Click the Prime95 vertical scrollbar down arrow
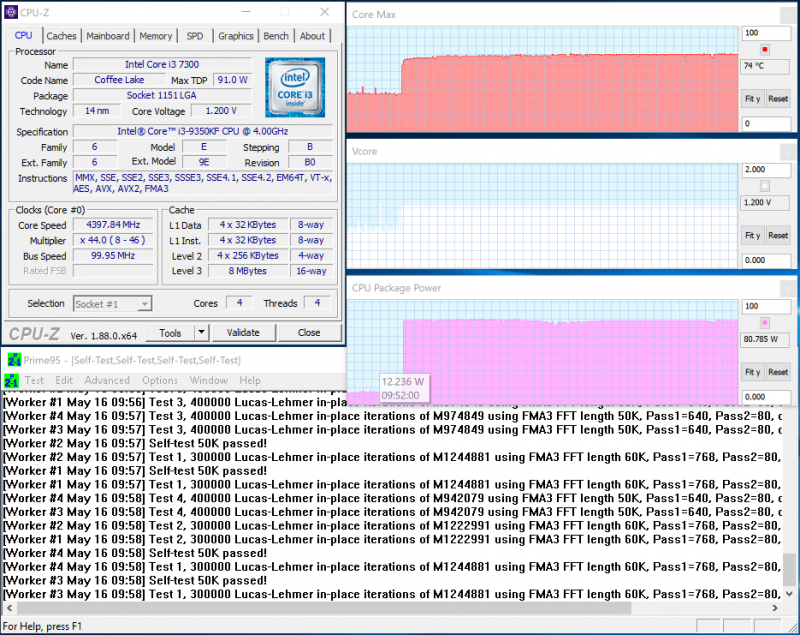This screenshot has width=800, height=635. click(789, 594)
